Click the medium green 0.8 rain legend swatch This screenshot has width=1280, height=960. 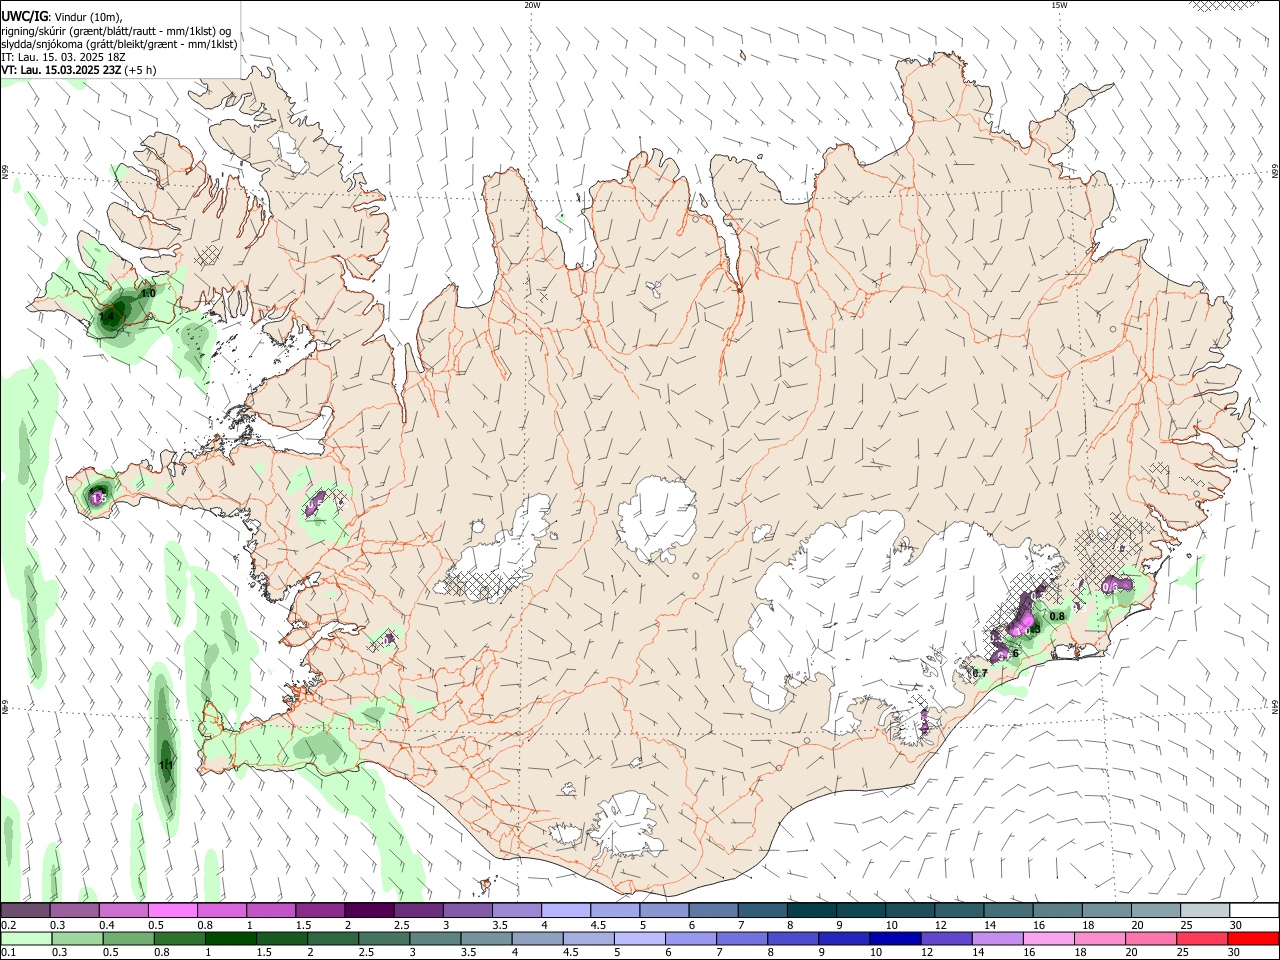[x=181, y=939]
